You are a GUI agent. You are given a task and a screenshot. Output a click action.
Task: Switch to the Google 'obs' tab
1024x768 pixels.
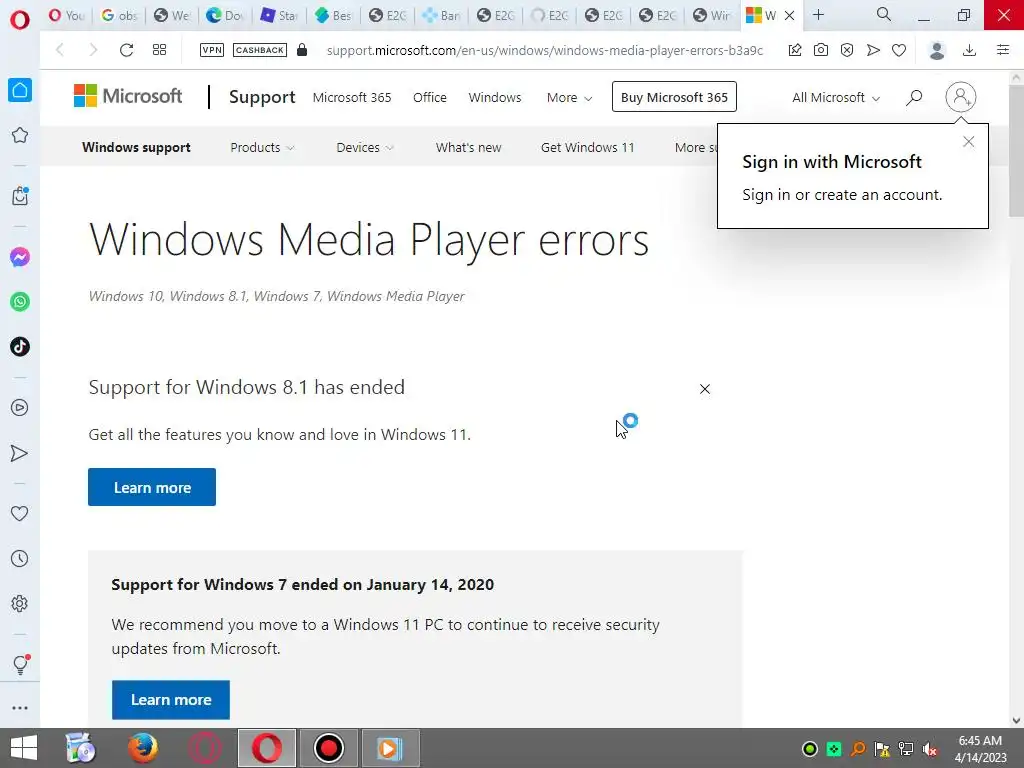pyautogui.click(x=119, y=15)
